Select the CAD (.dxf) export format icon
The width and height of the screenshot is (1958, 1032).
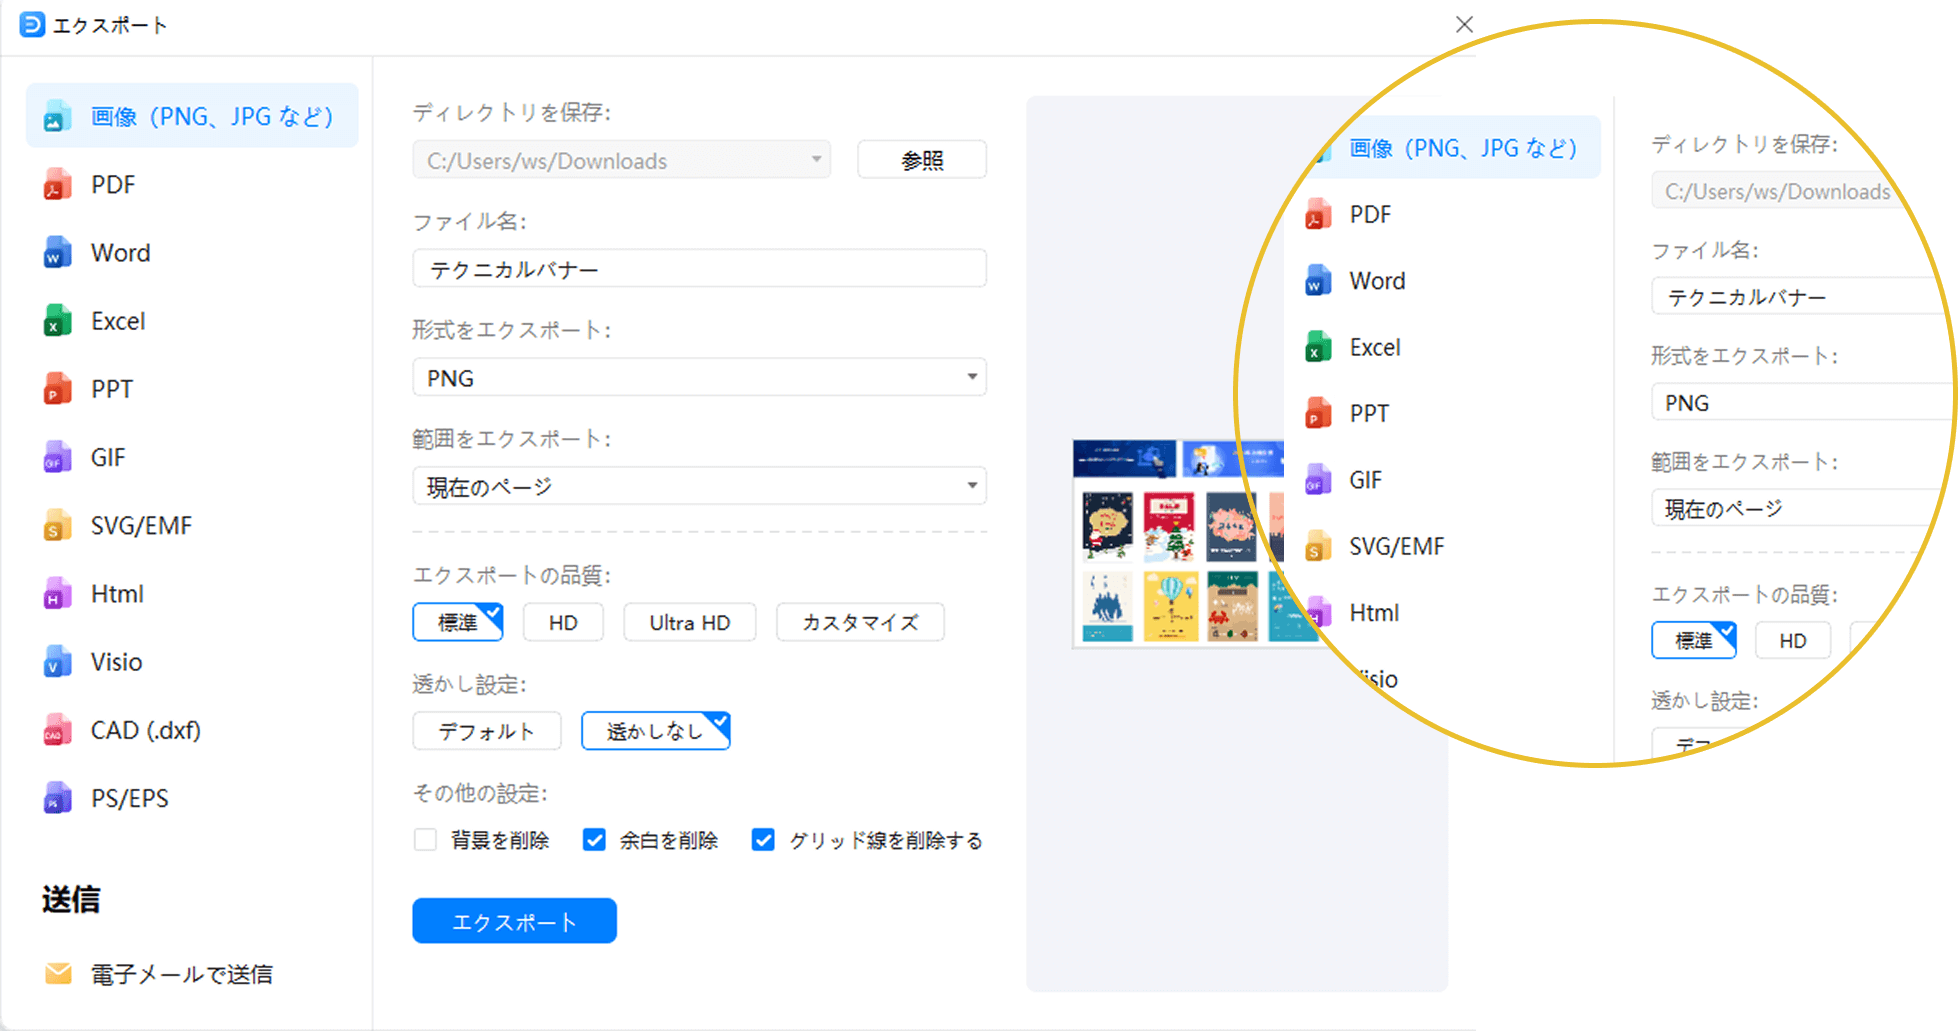pos(57,729)
